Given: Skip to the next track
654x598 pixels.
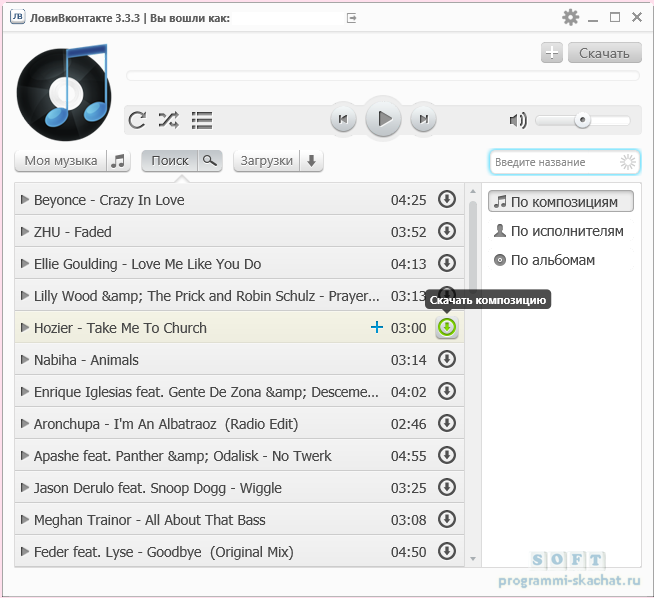Looking at the screenshot, I should click(x=424, y=120).
